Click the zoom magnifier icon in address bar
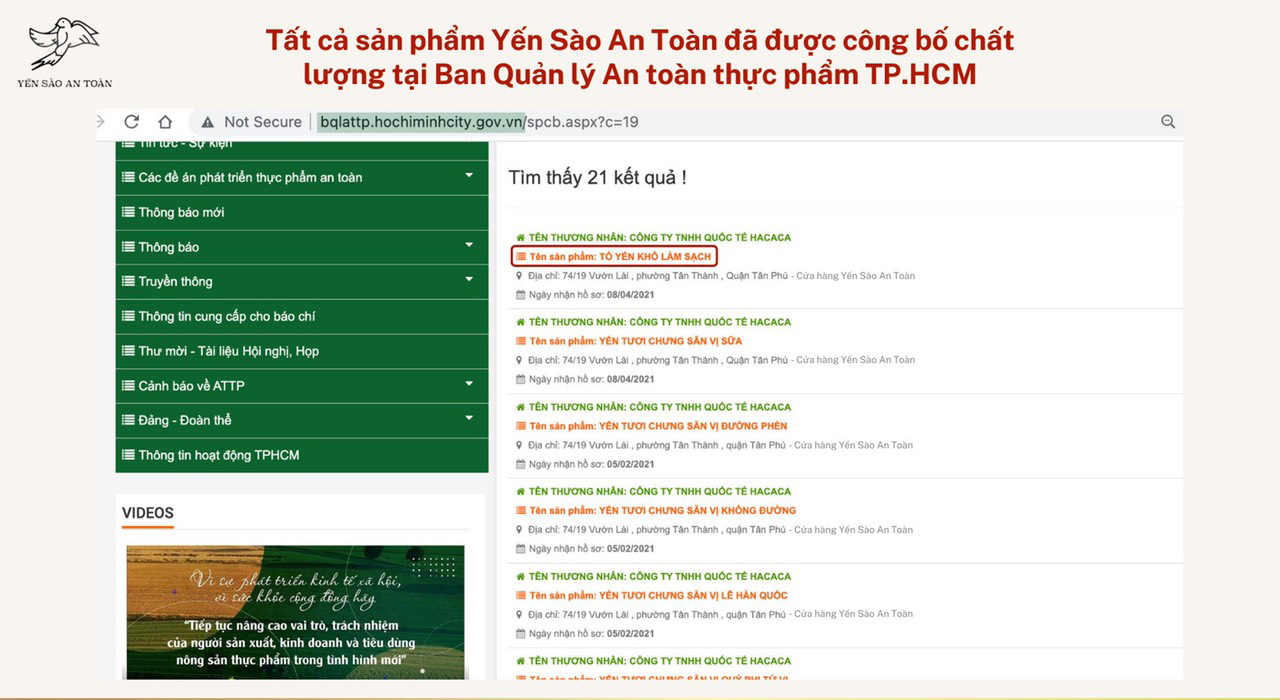The image size is (1280, 700). click(1167, 122)
